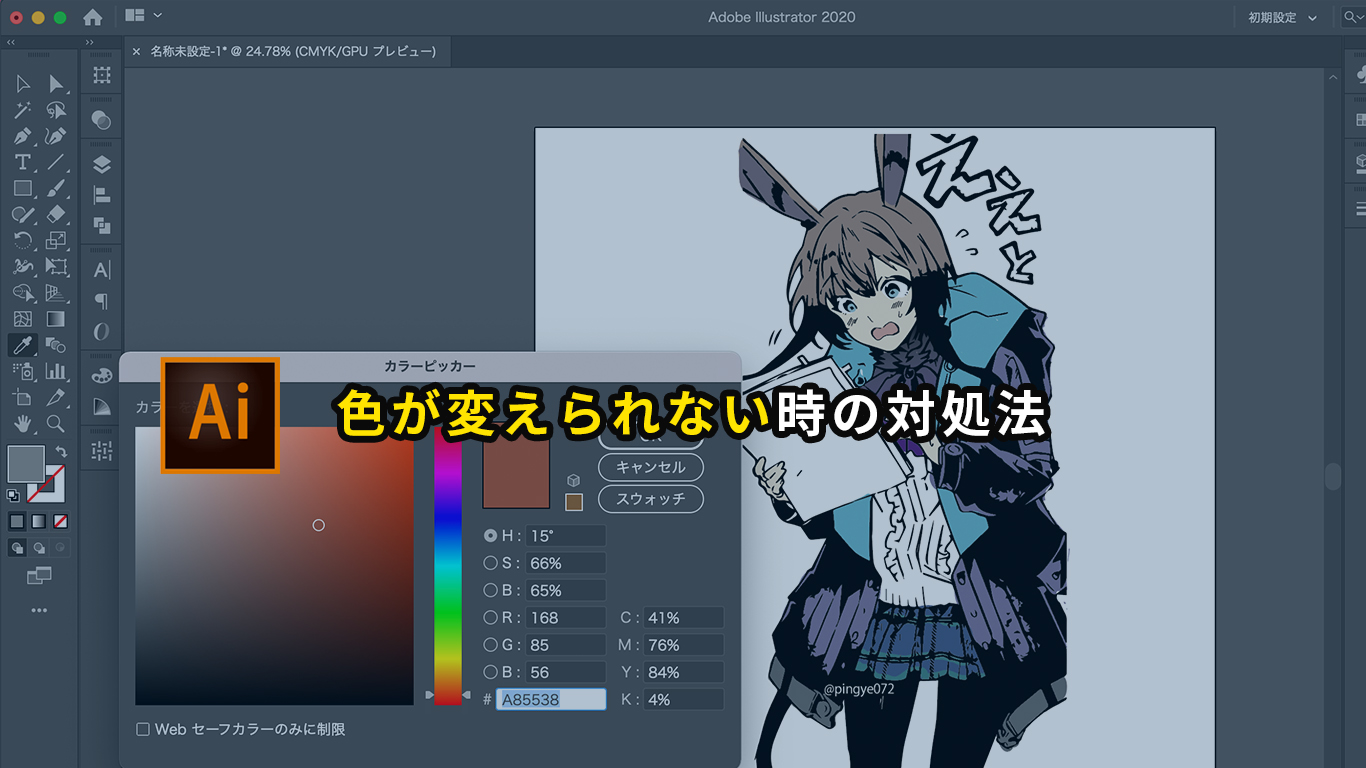Select the Slice tool
The image size is (1366, 768).
point(56,397)
